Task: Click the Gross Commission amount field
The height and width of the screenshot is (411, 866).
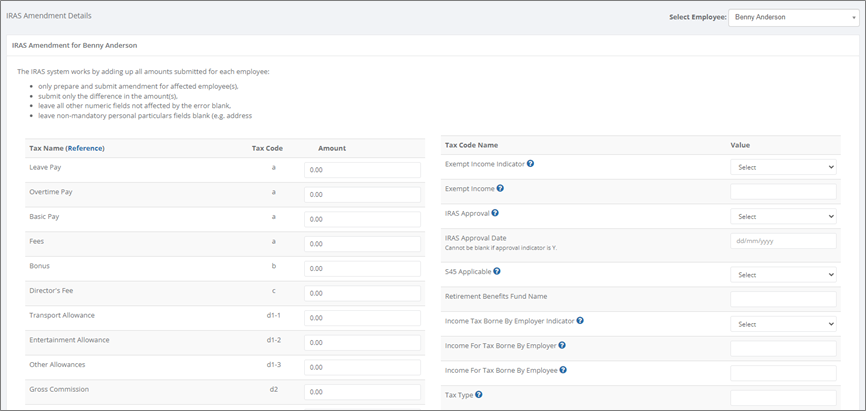Action: tap(362, 392)
